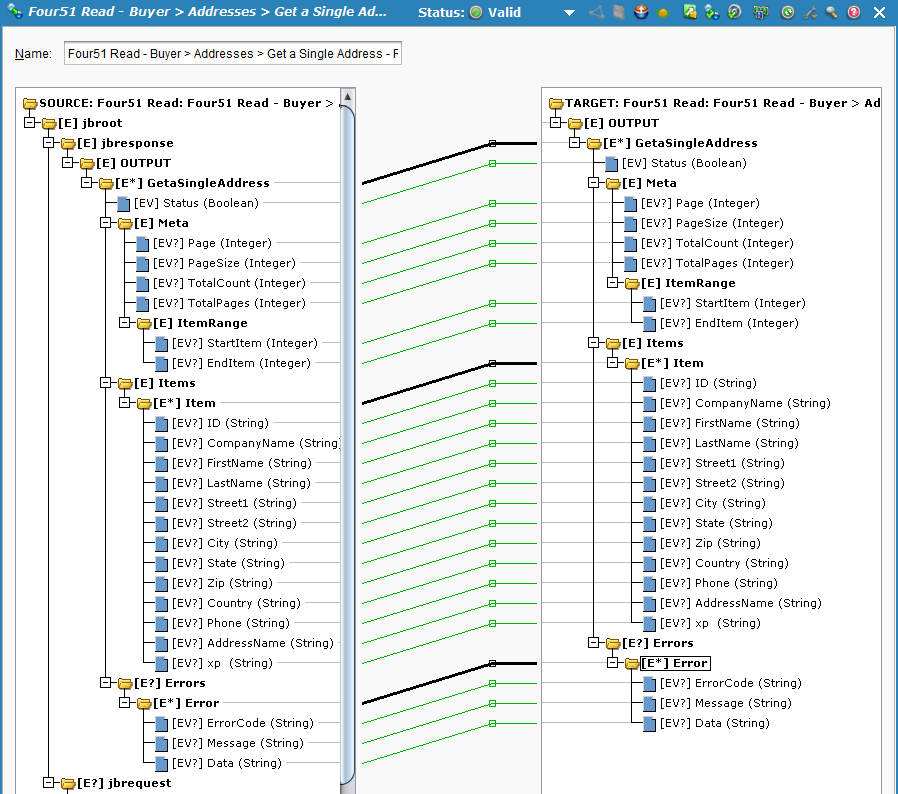This screenshot has height=794, width=898.
Task: Click the grayed-out floppy disk save icon
Action: tap(618, 13)
